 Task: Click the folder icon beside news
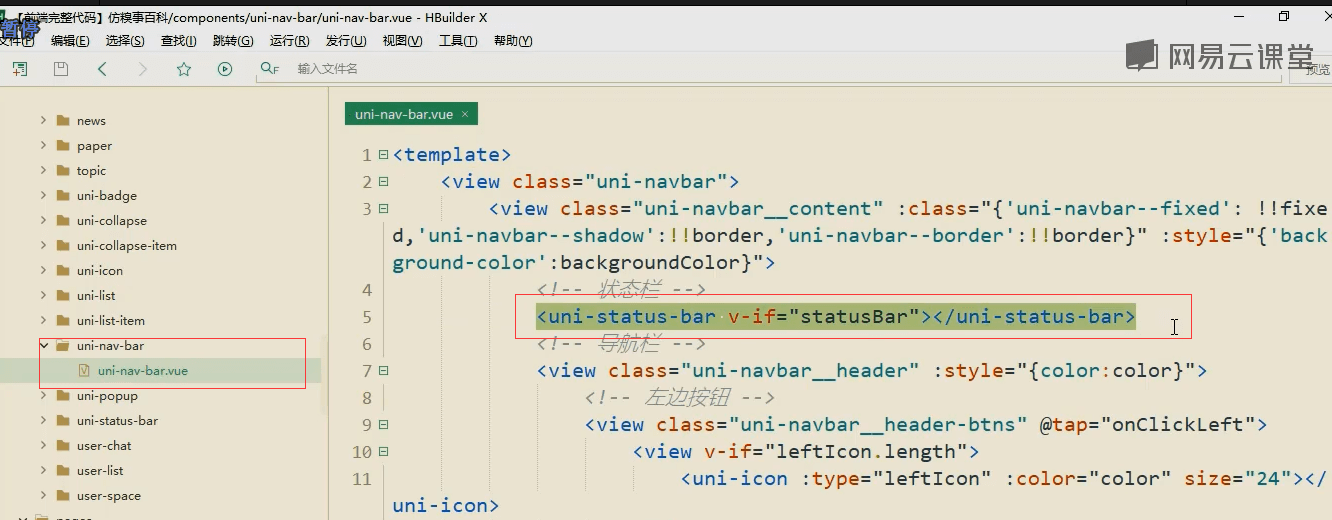coord(63,120)
